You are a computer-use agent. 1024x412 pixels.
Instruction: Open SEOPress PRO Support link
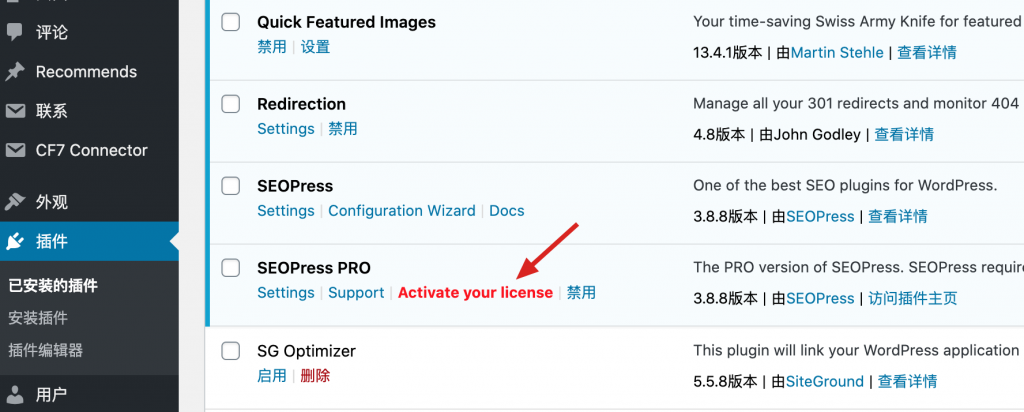(x=356, y=293)
